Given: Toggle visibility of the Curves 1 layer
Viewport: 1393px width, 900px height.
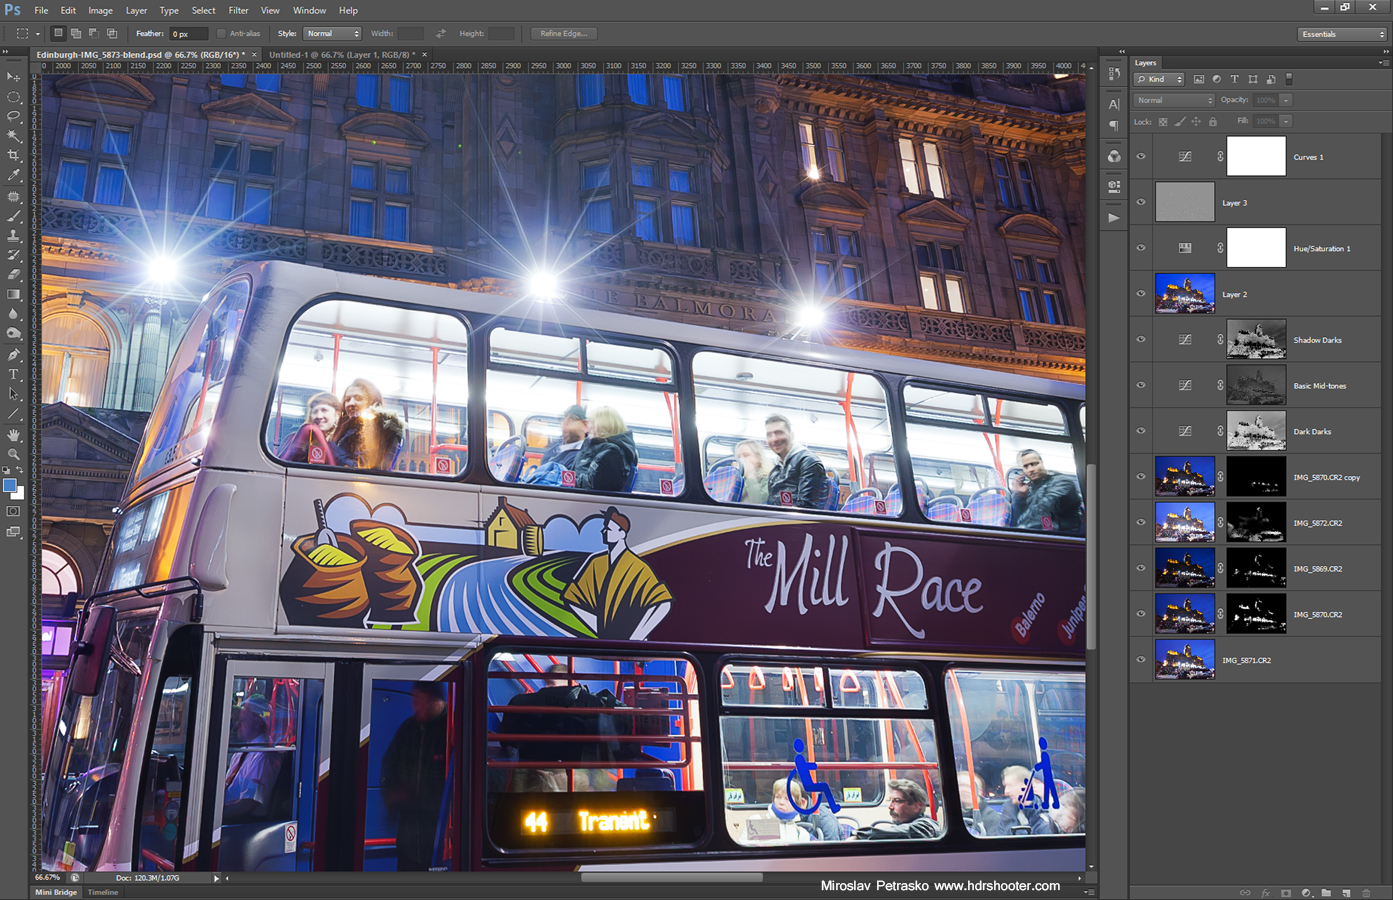Looking at the screenshot, I should [1140, 156].
